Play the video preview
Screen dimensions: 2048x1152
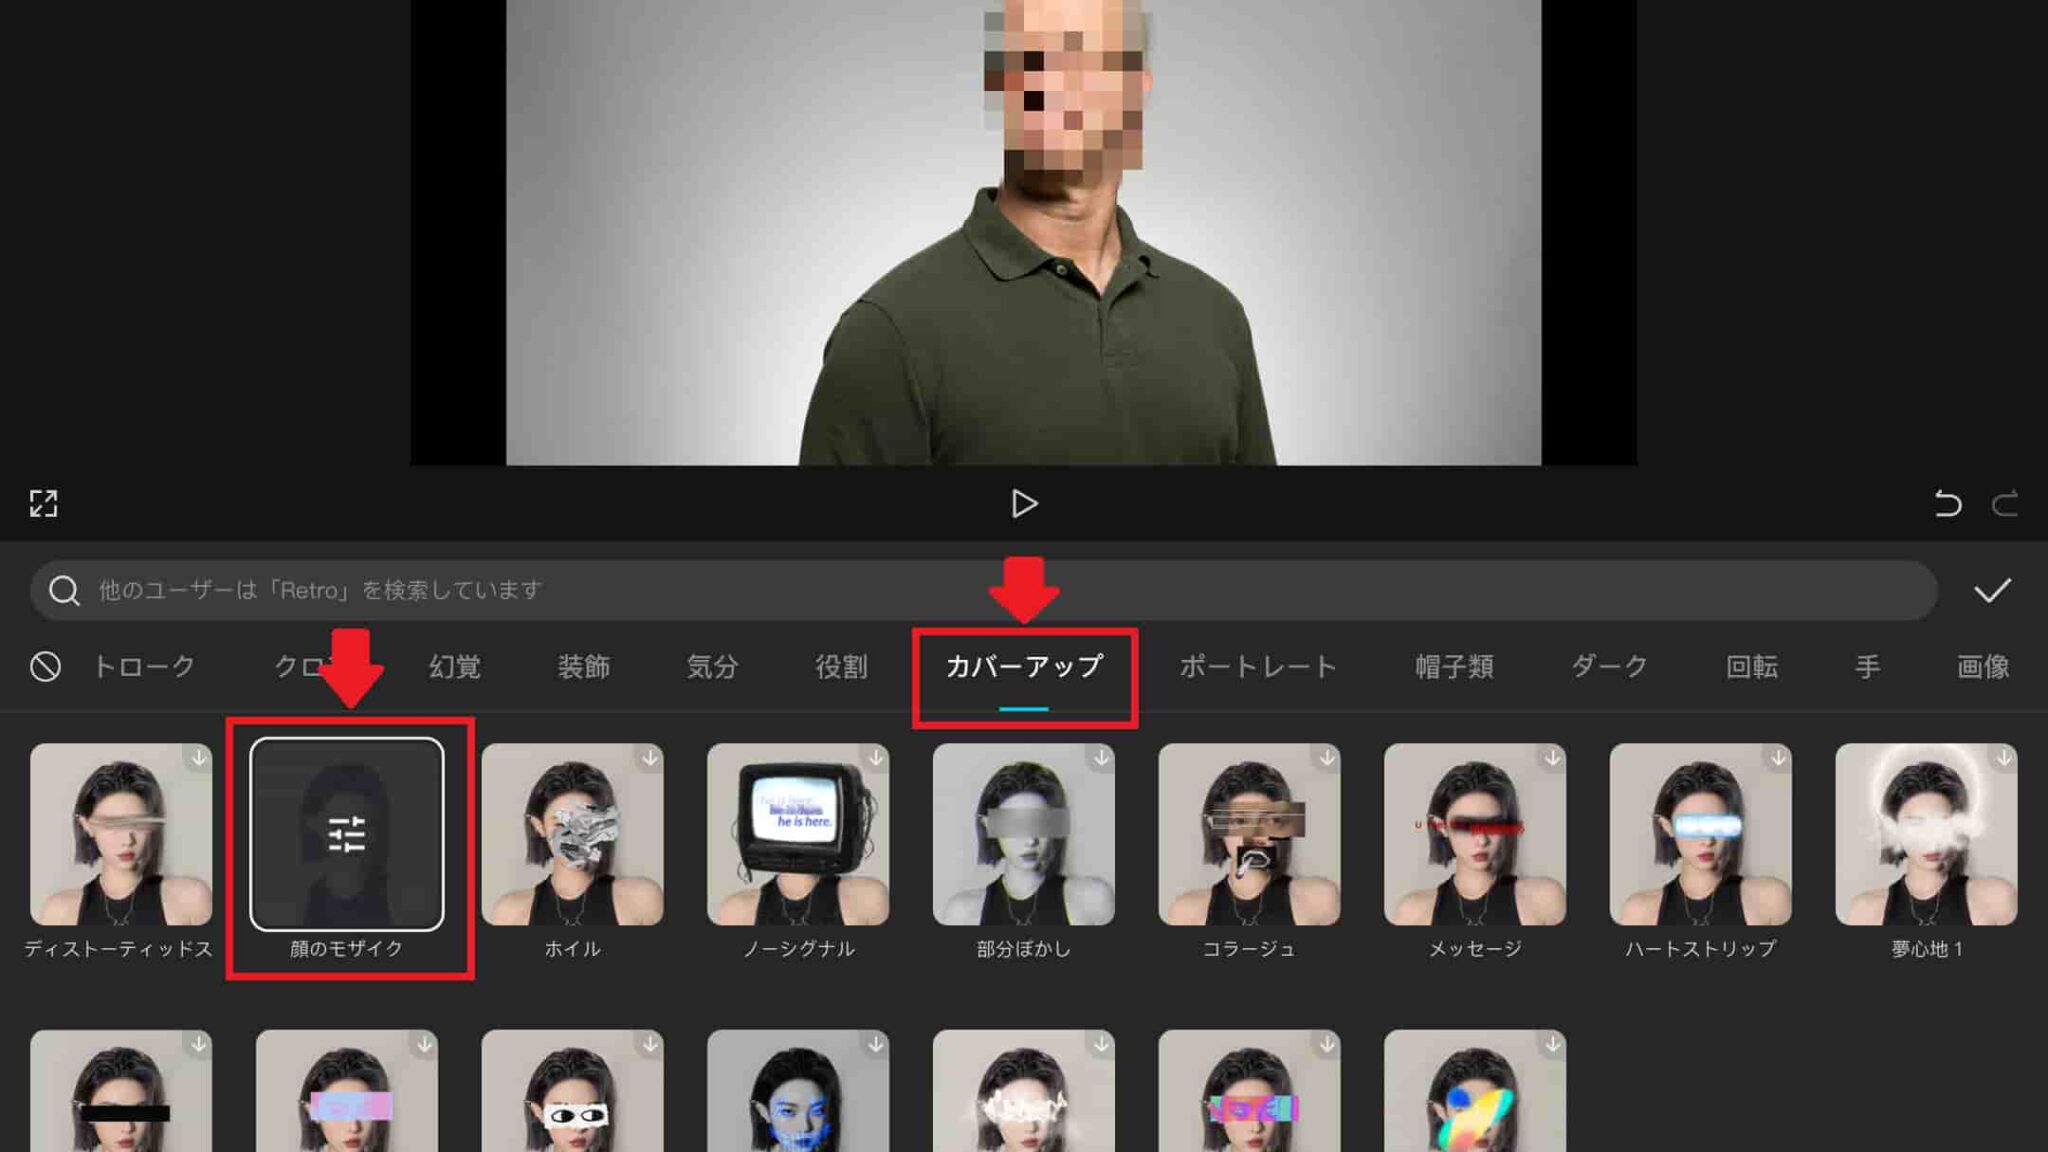point(1024,503)
